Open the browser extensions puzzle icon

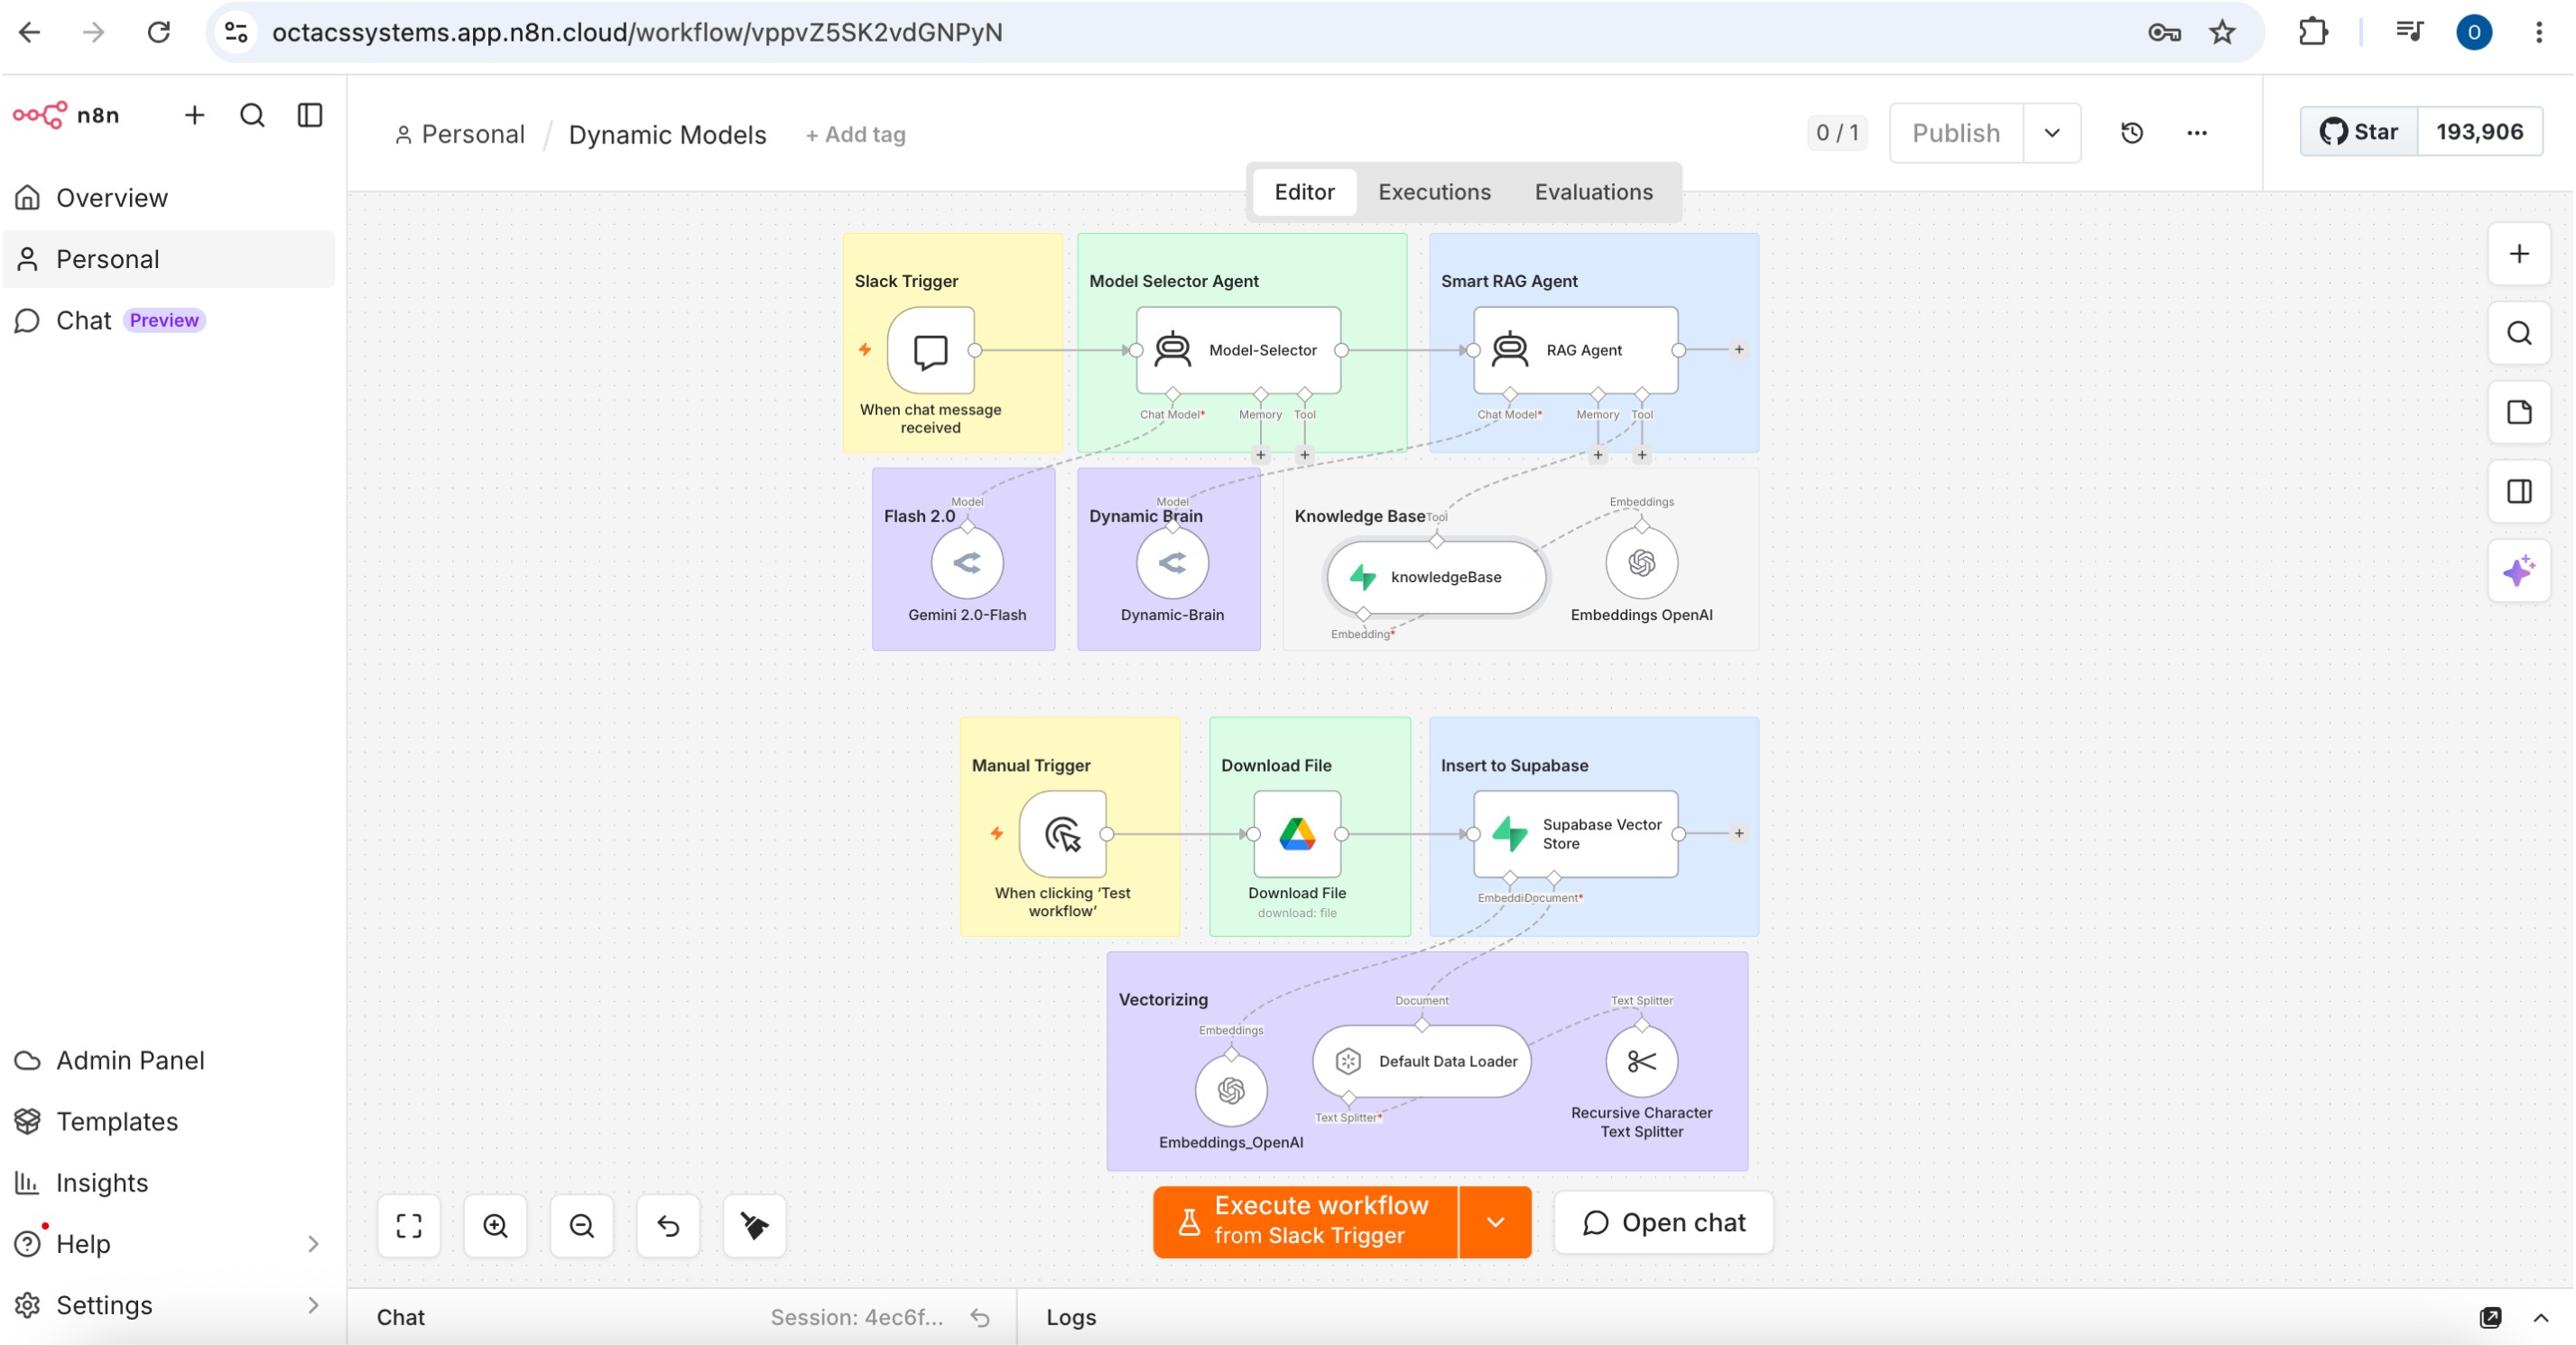[2313, 33]
